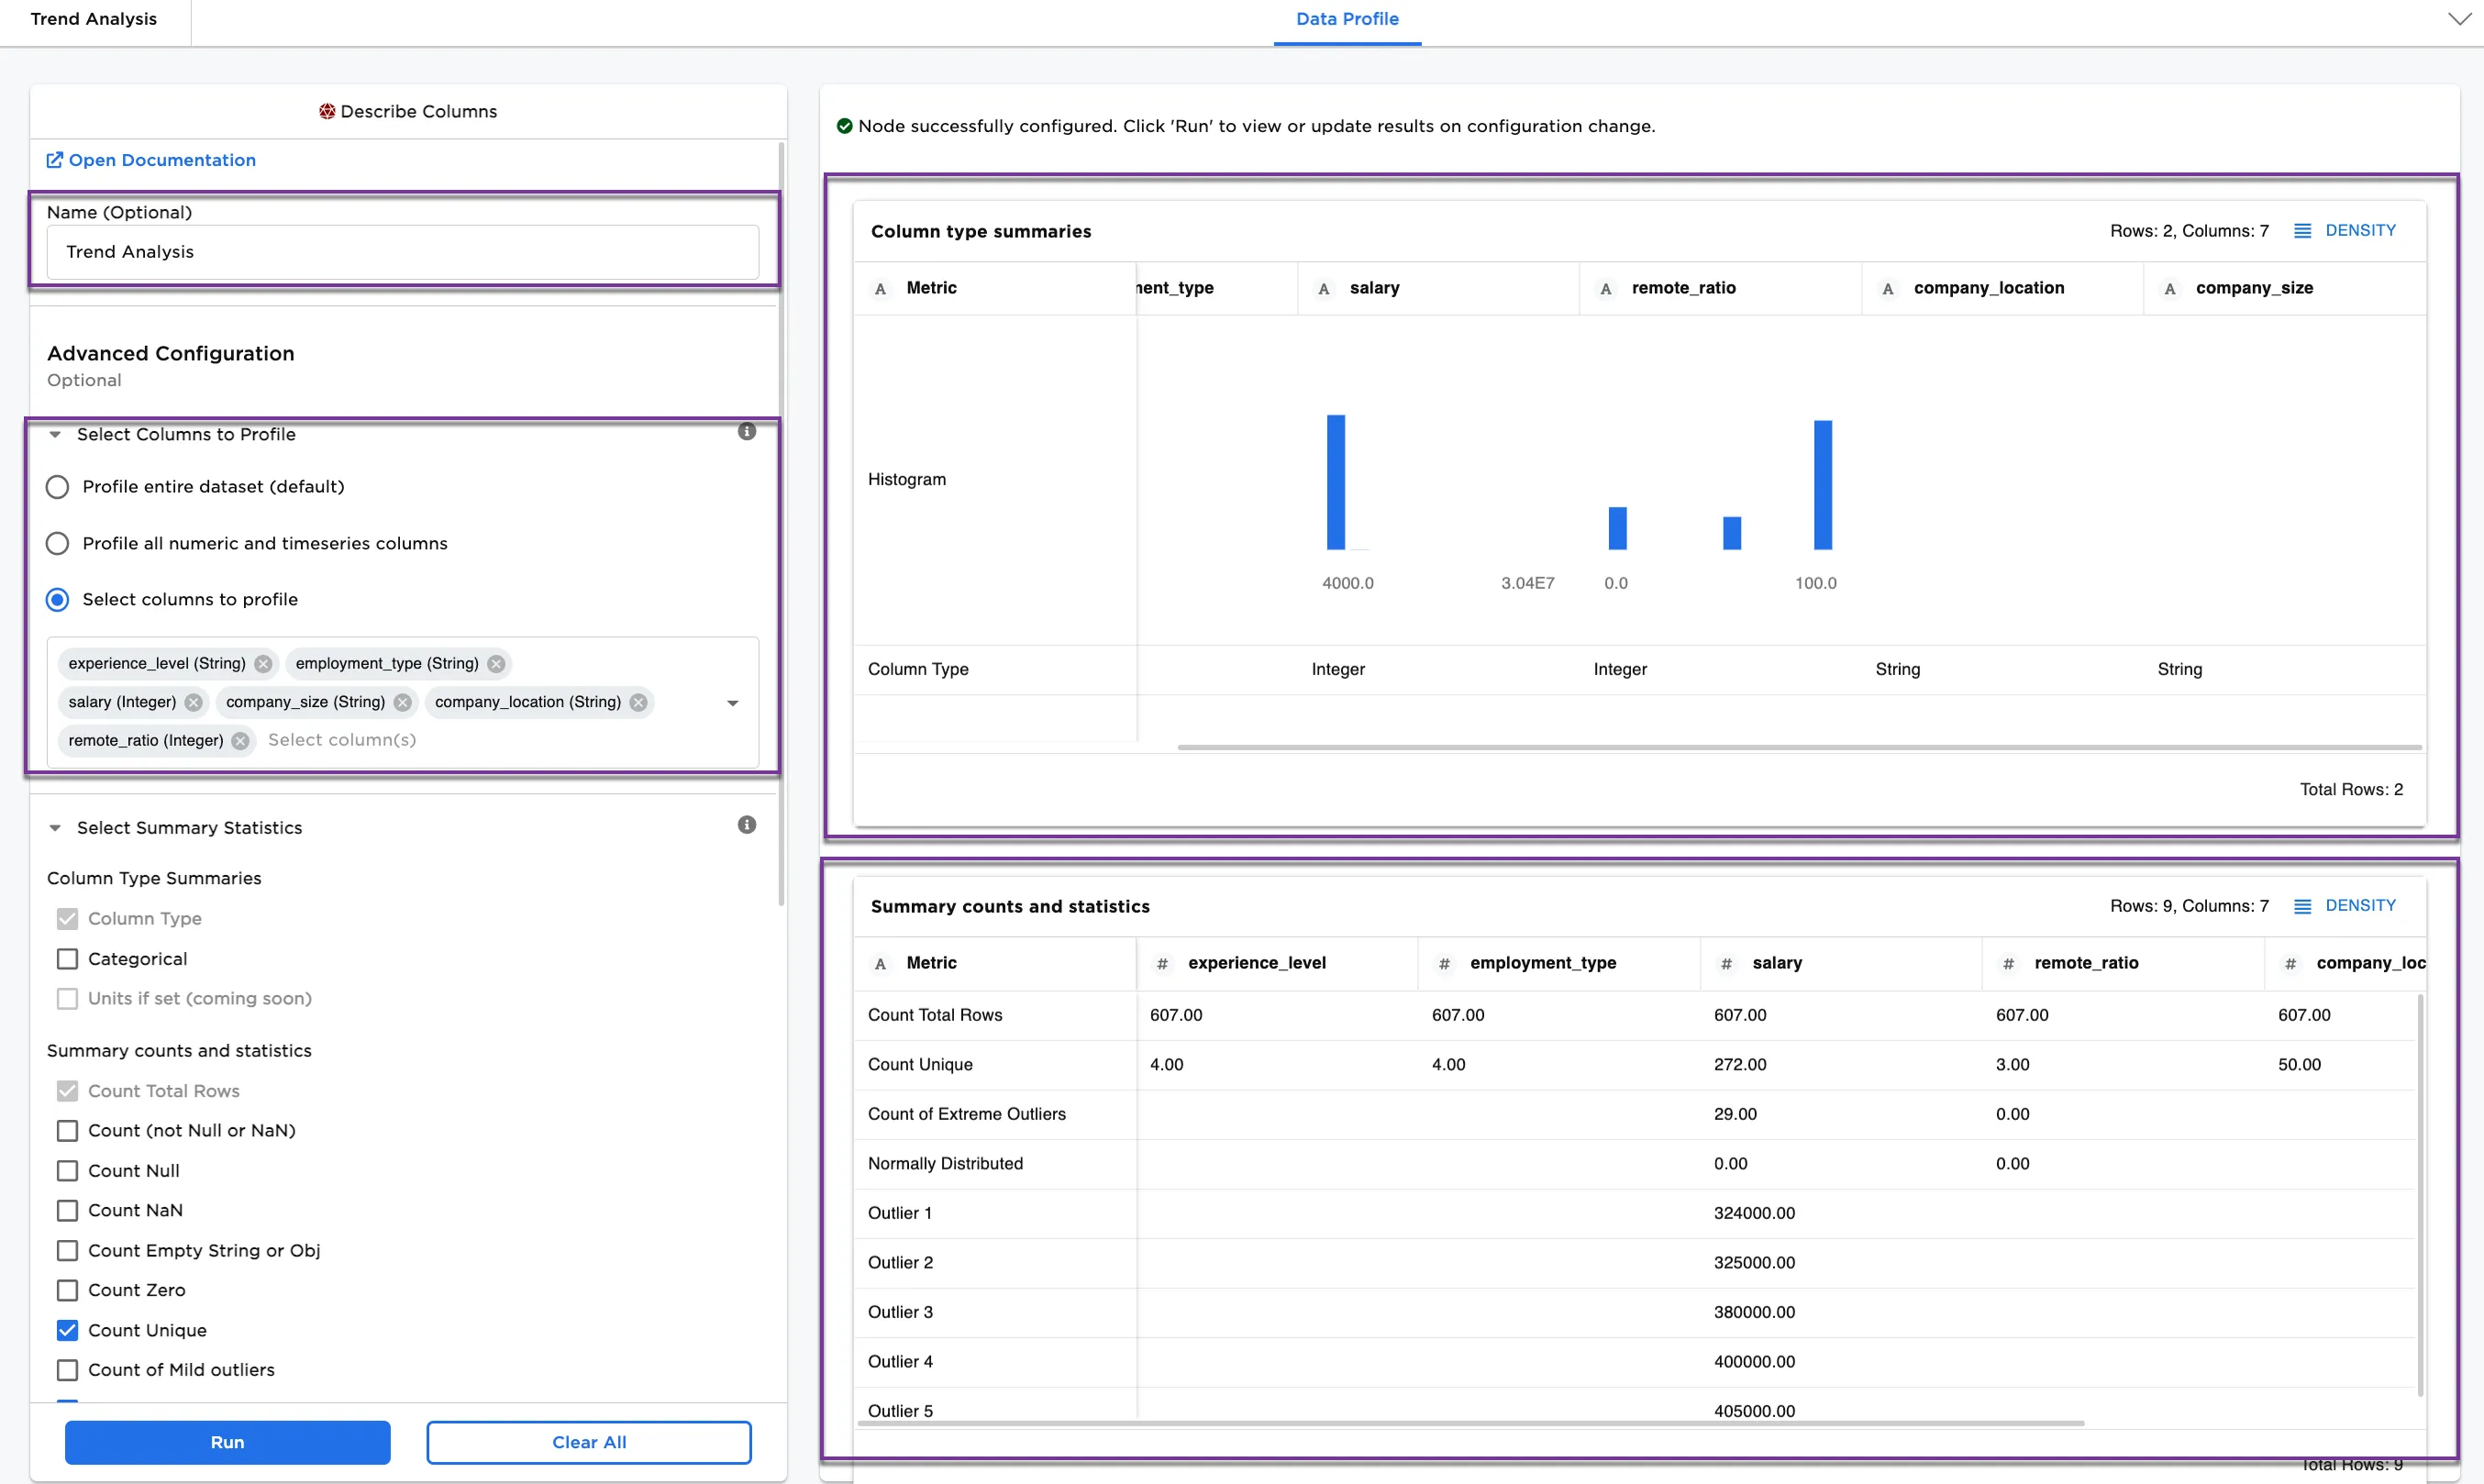Viewport: 2484px width, 1484px height.
Task: Remove the remote_ratio (Integer) column chip
Action: (x=239, y=741)
